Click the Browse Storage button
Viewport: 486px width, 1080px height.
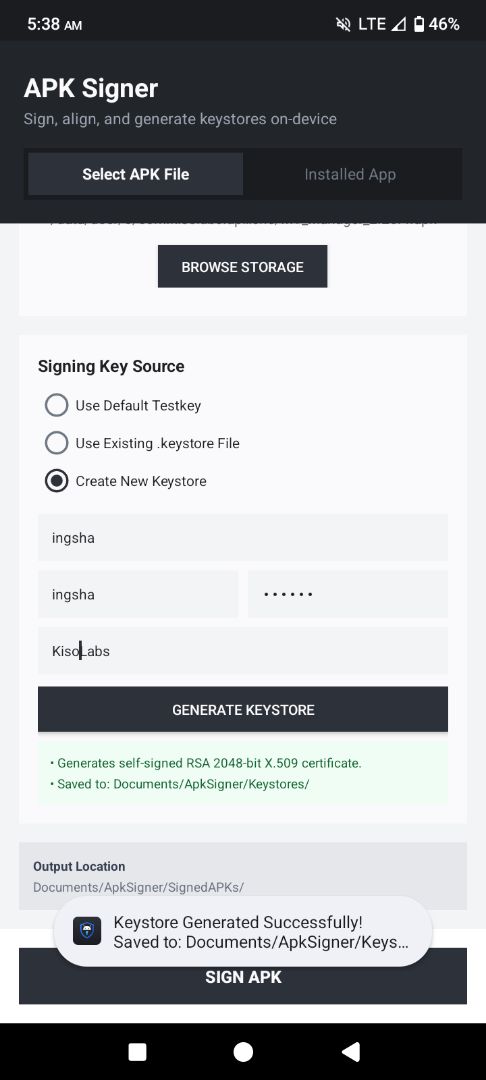pyautogui.click(x=242, y=267)
